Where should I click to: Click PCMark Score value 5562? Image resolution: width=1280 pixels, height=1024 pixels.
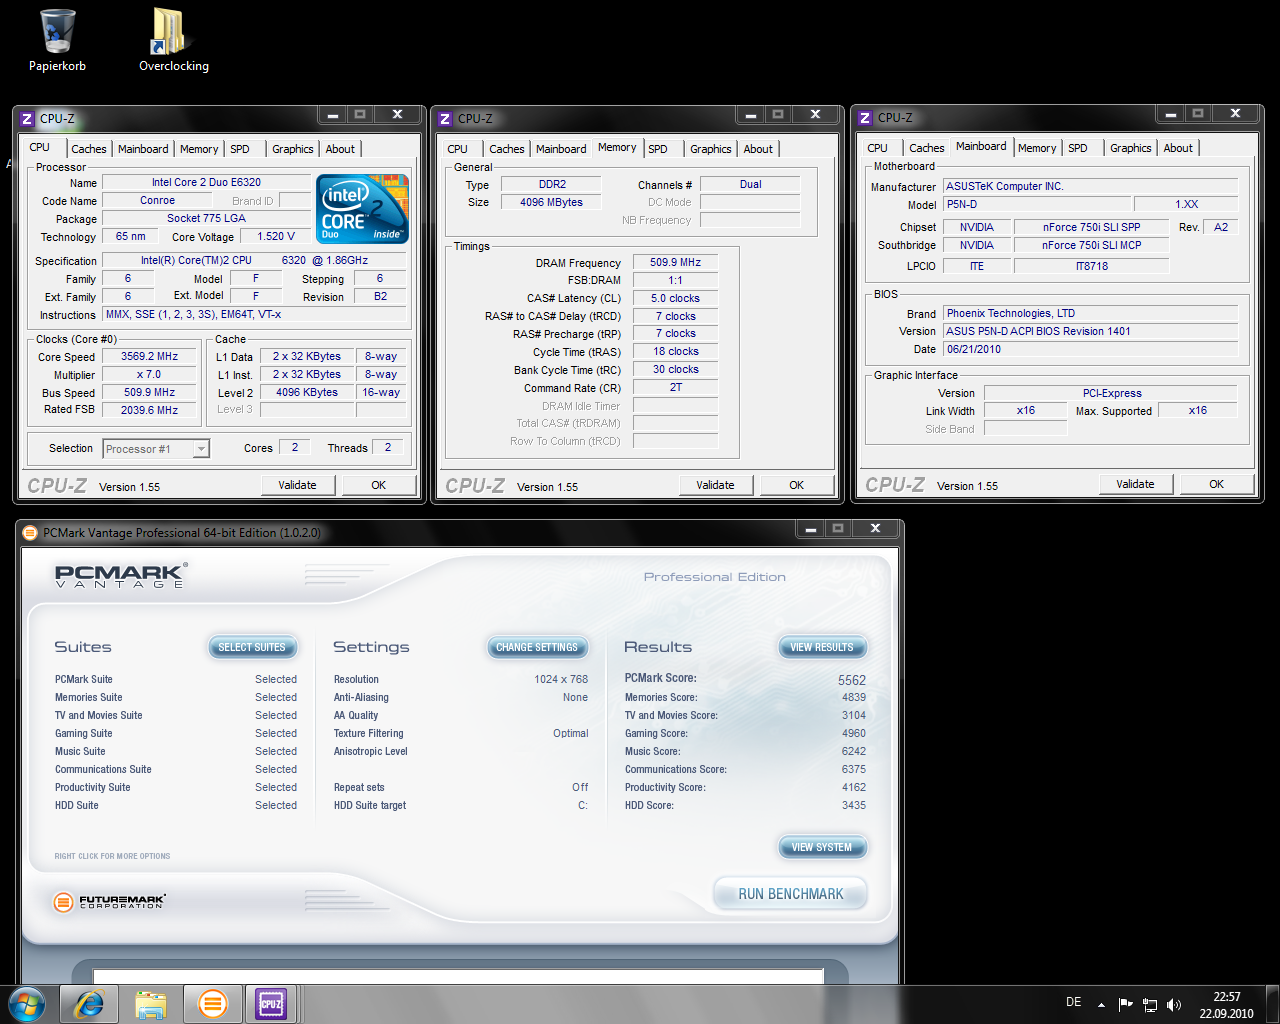[852, 680]
